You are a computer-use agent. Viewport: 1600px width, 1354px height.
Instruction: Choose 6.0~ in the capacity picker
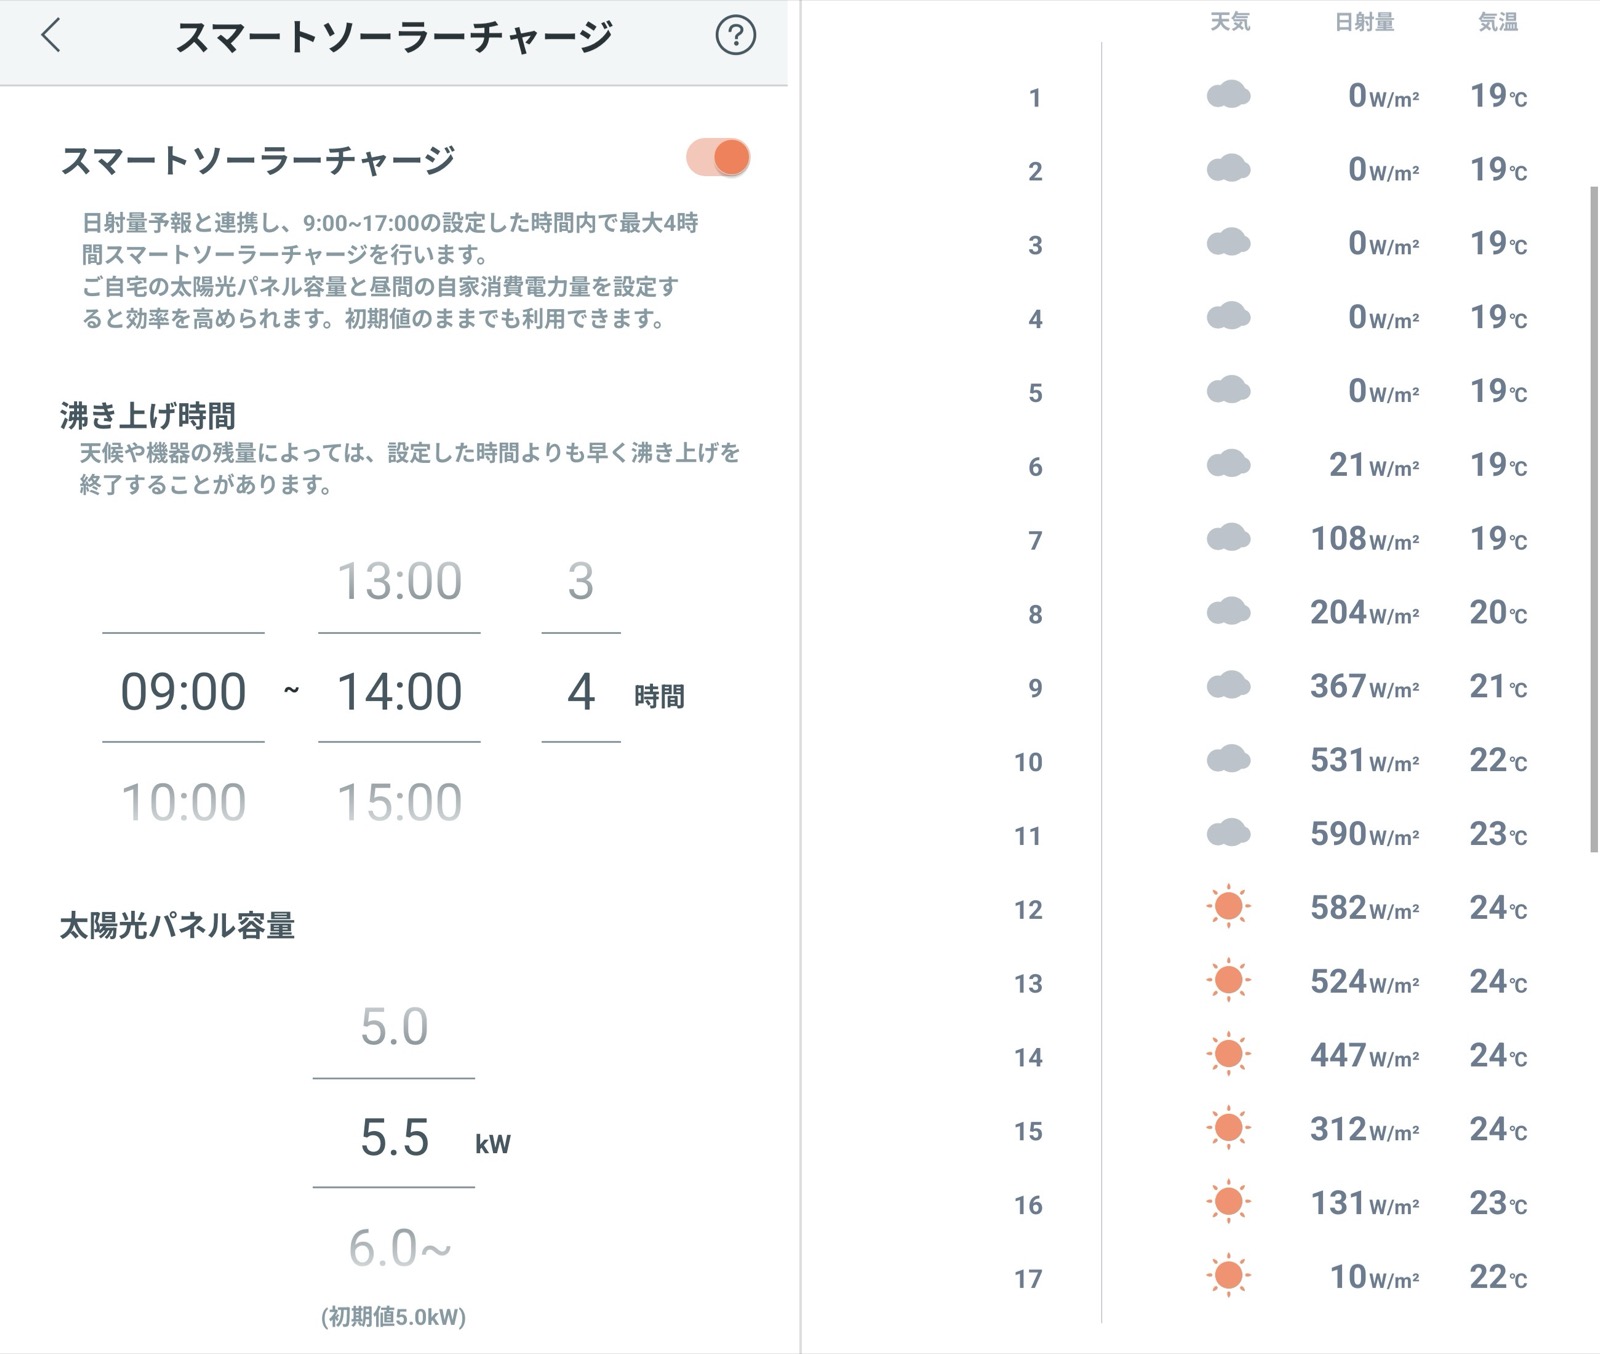tap(399, 1248)
